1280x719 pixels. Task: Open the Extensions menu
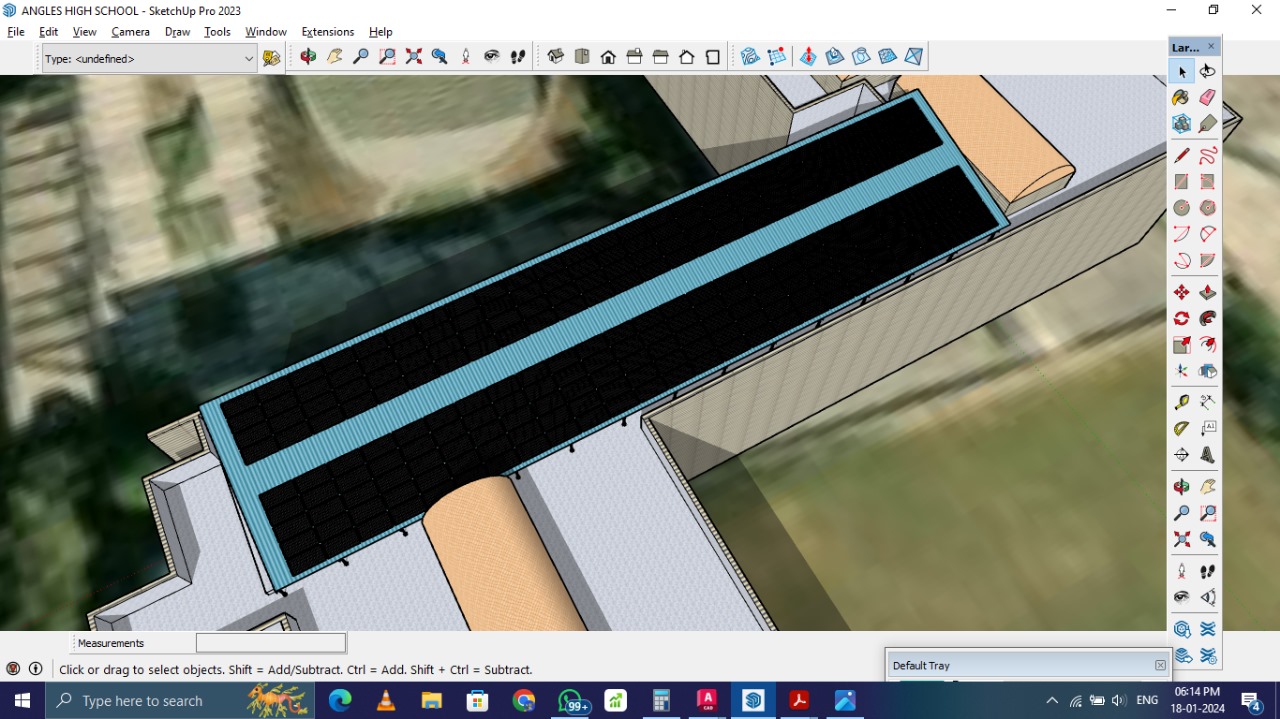tap(328, 32)
